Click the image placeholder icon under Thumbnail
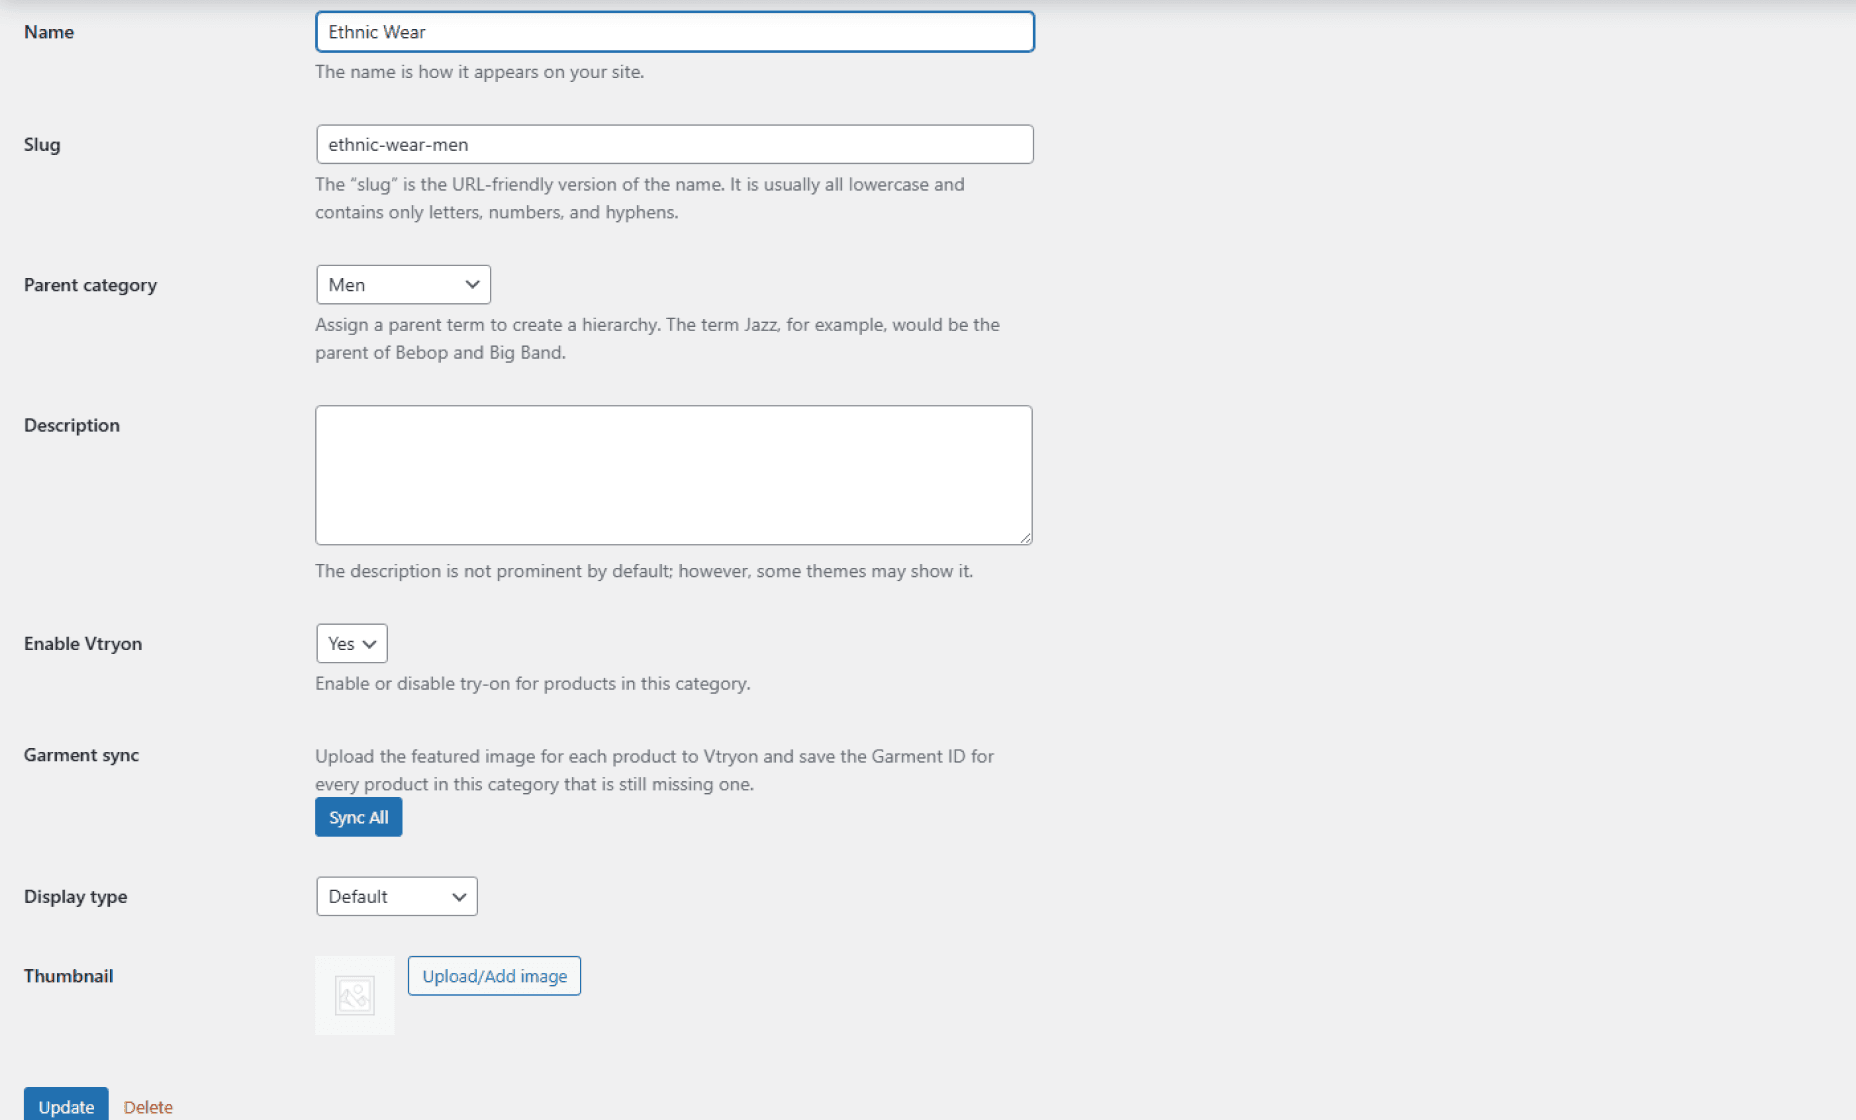The image size is (1856, 1120). pyautogui.click(x=354, y=994)
